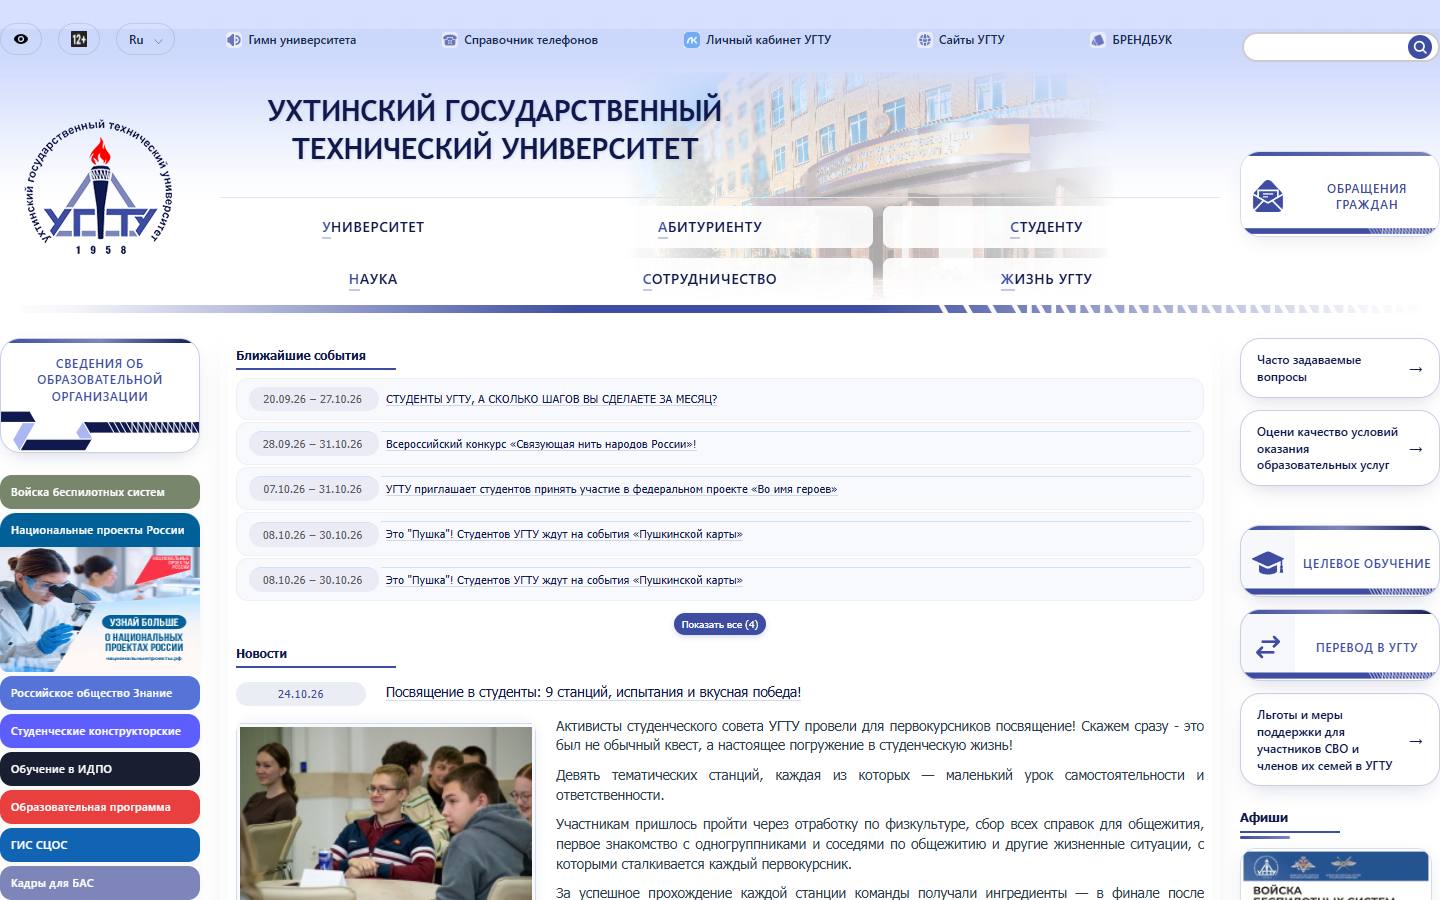Click the transfer arrows Перевод в УГТУ icon

(x=1268, y=647)
